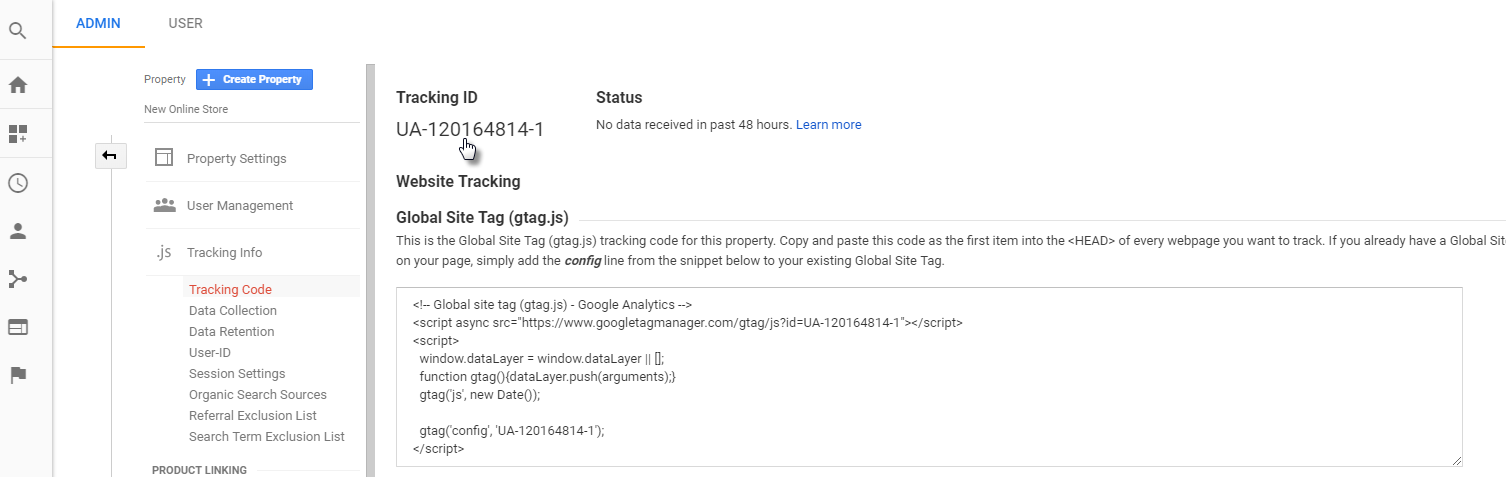This screenshot has height=477, width=1506.
Task: Open User Management
Action: click(240, 205)
